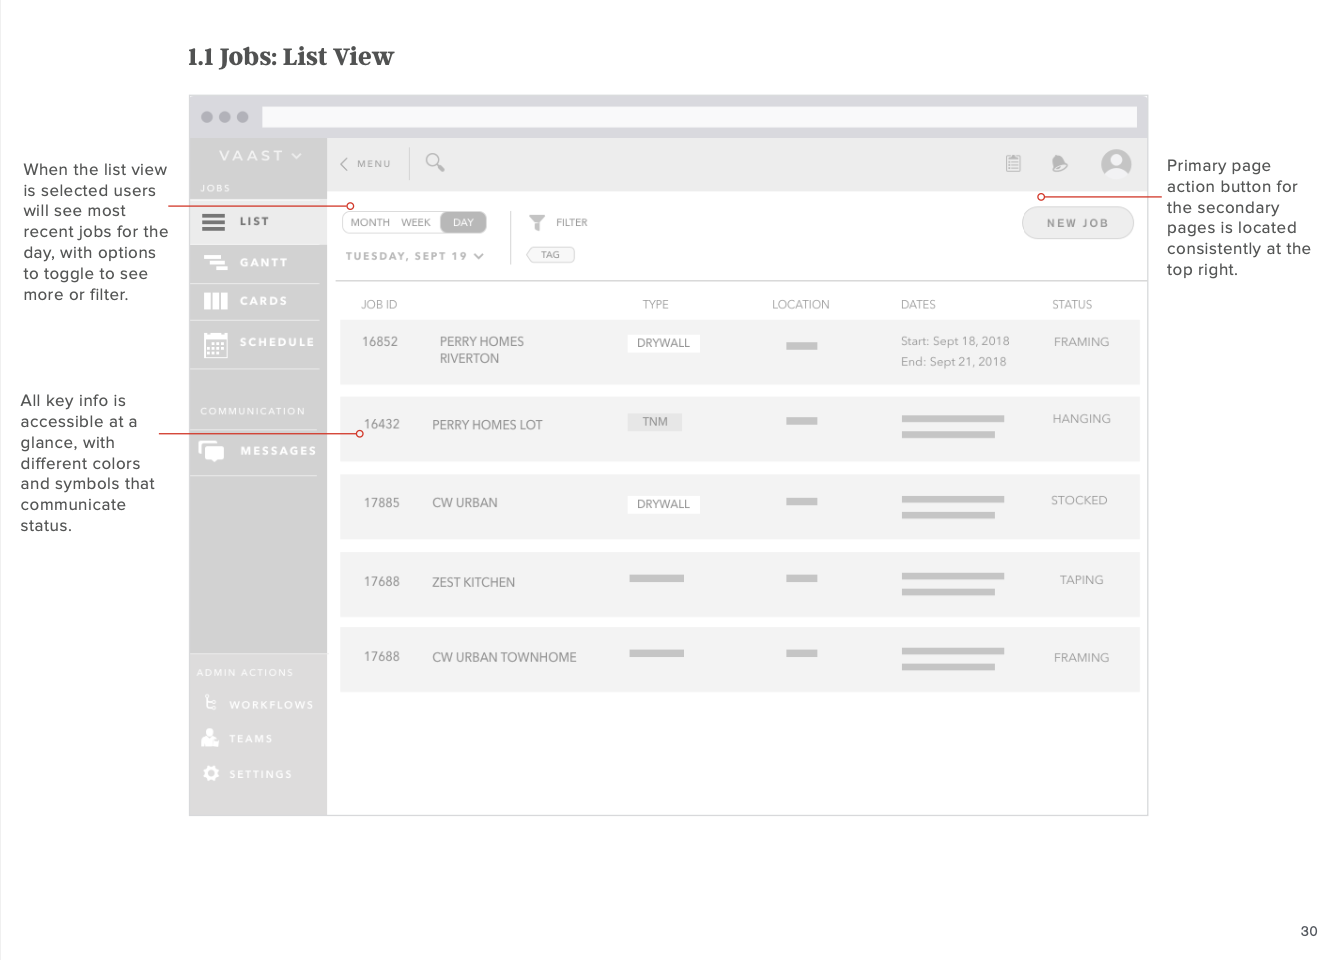Click the Status column header

(1072, 304)
